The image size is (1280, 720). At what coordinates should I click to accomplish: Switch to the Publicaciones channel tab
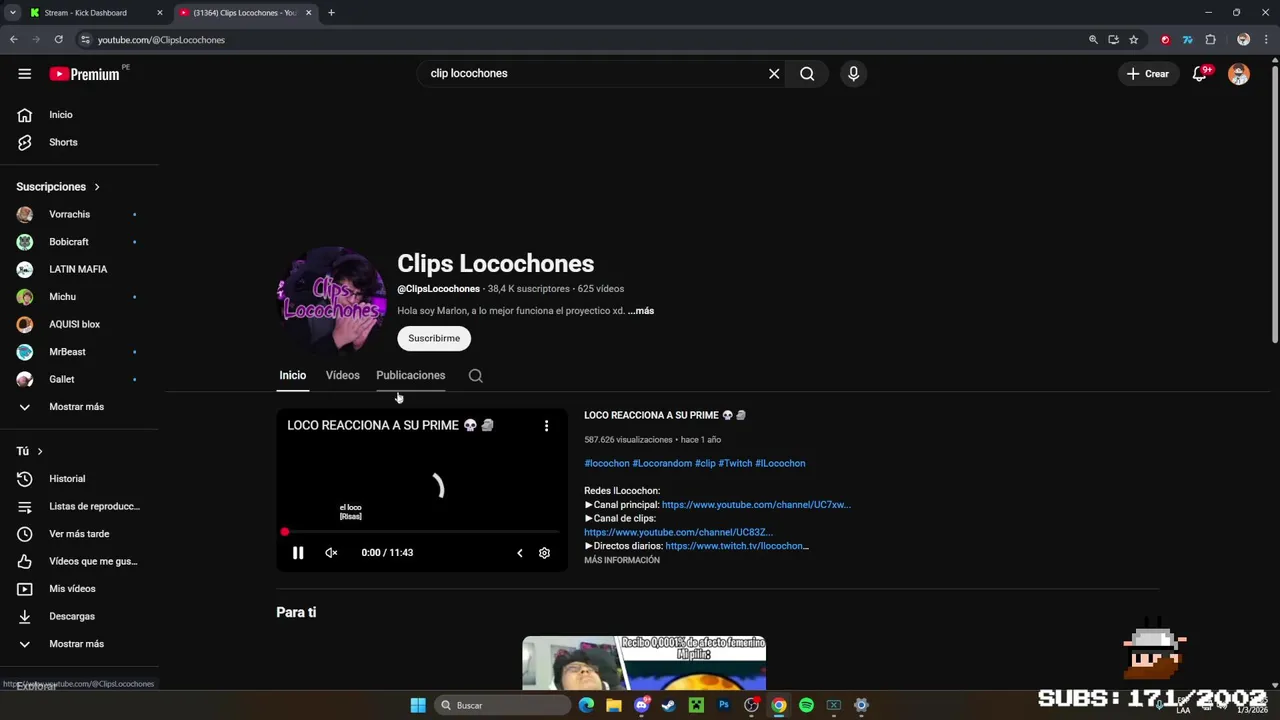(410, 376)
